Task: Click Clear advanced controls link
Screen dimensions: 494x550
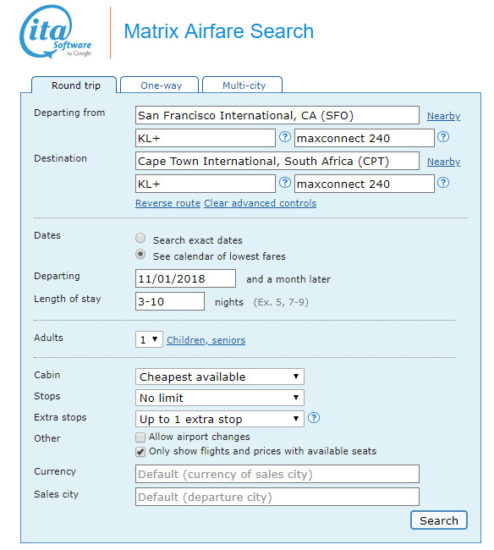Action: pos(260,203)
